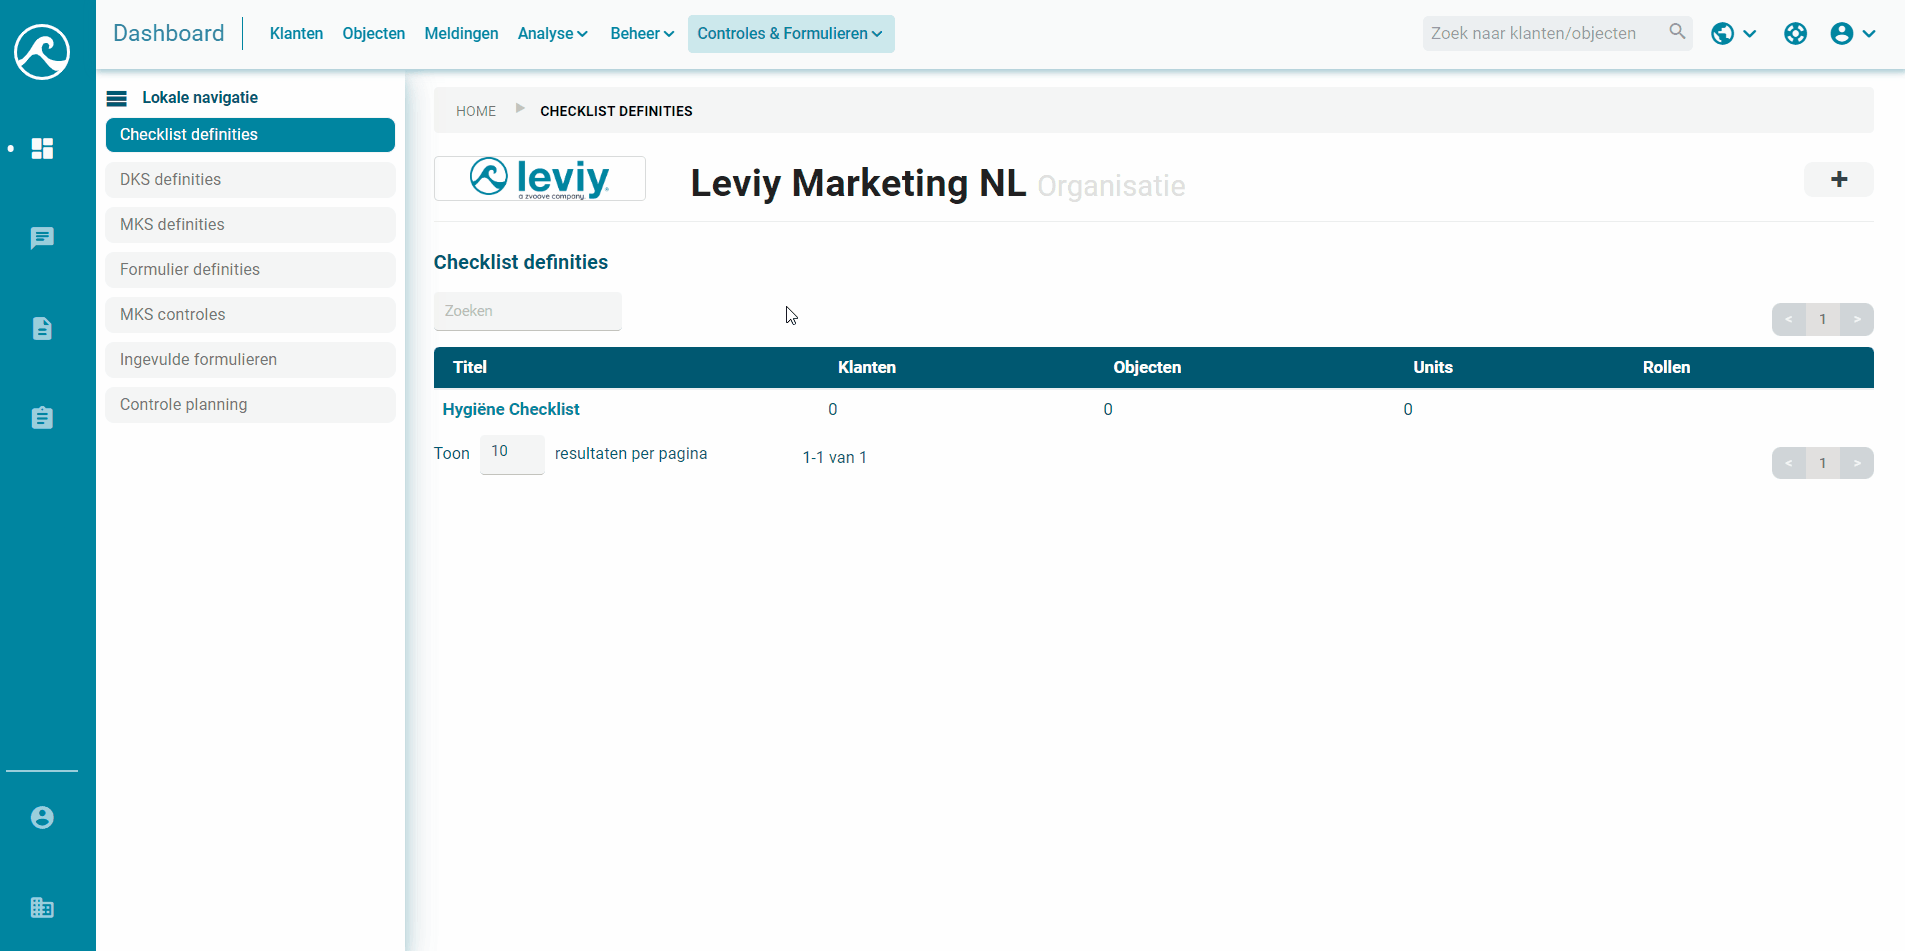The image size is (1905, 951).
Task: Click the HOME breadcrumb link
Action: (476, 111)
